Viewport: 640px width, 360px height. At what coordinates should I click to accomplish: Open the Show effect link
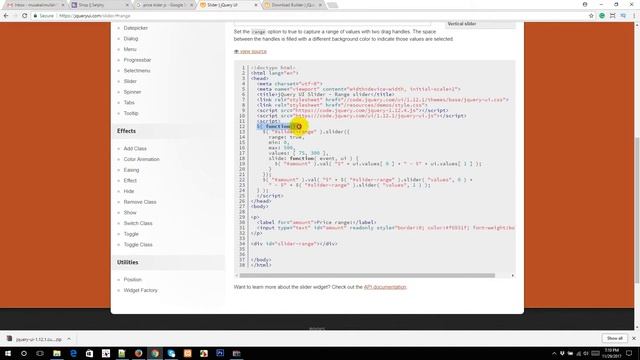click(130, 213)
